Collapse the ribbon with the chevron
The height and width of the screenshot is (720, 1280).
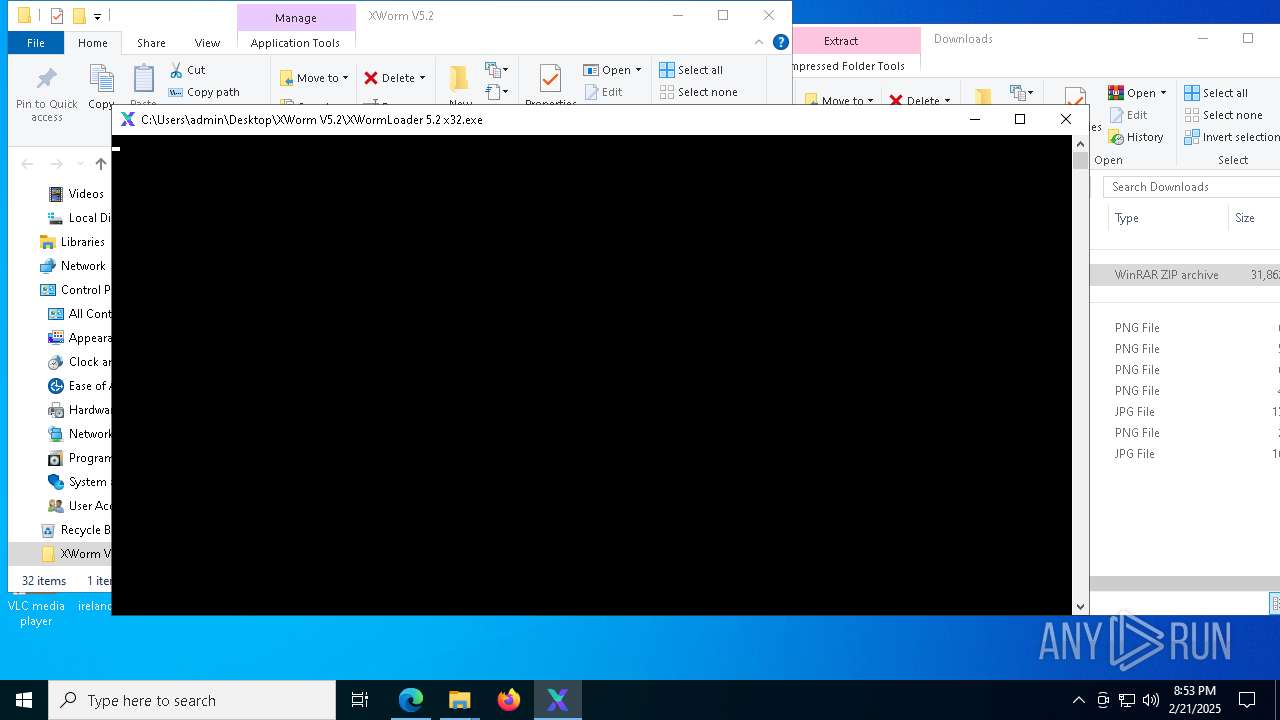tap(759, 42)
